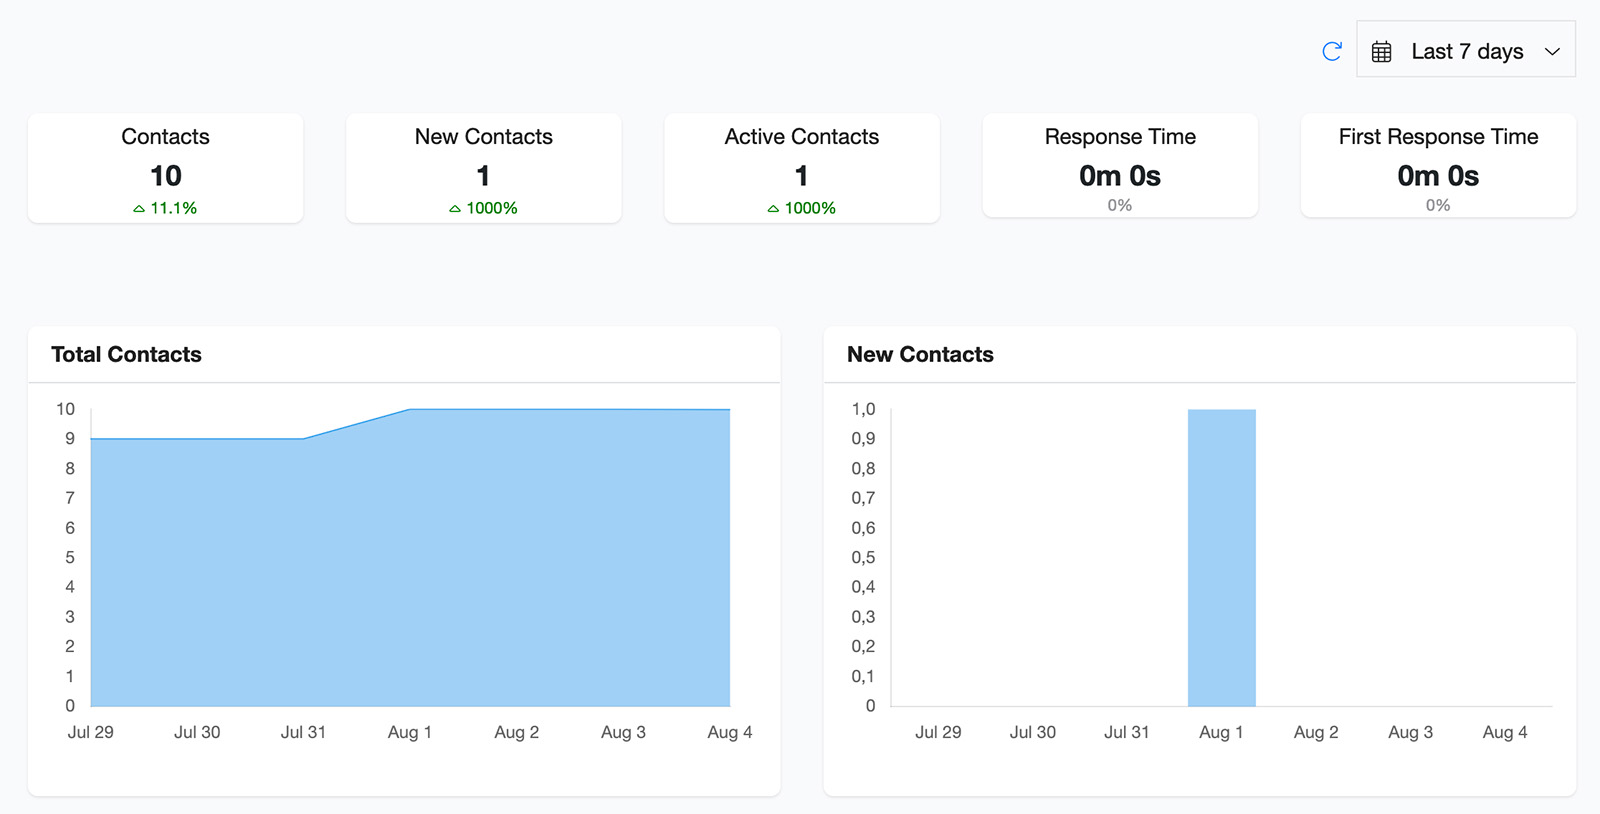Click the up-arrow icon beside 11.1%
The height and width of the screenshot is (814, 1600).
pos(139,209)
